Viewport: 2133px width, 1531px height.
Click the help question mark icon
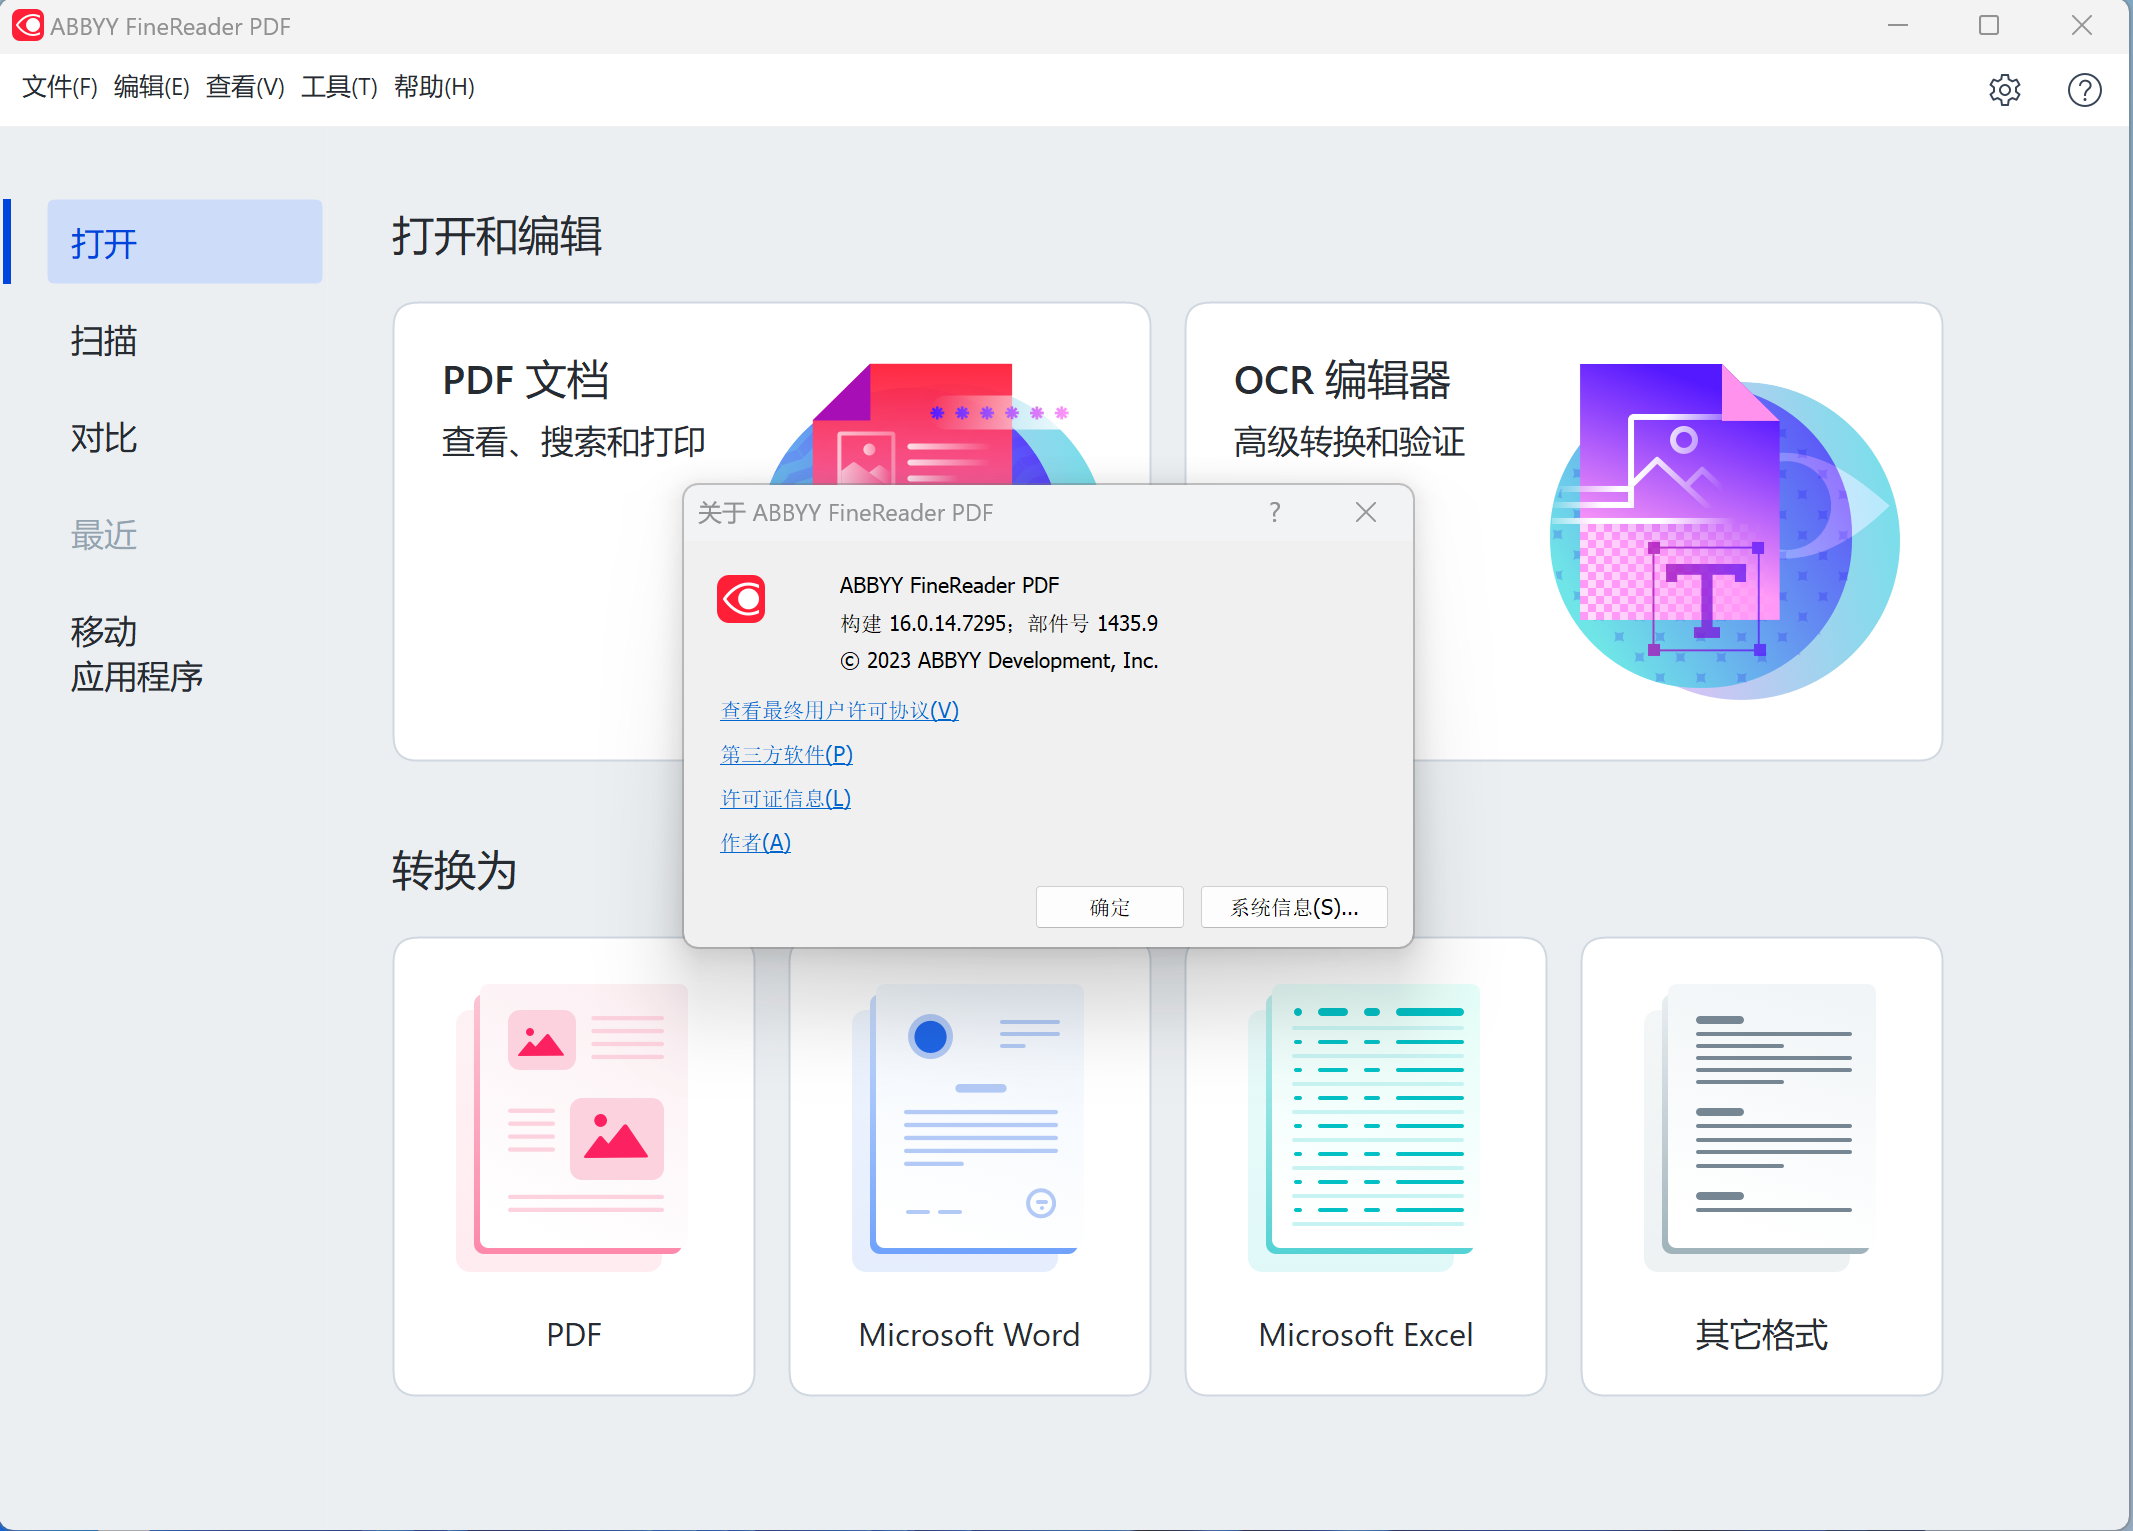point(2084,90)
